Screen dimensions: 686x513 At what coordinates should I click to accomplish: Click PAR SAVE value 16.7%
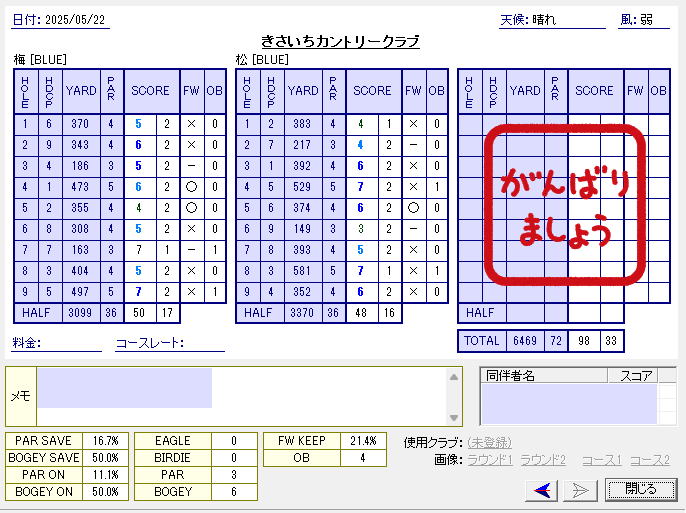tap(105, 441)
